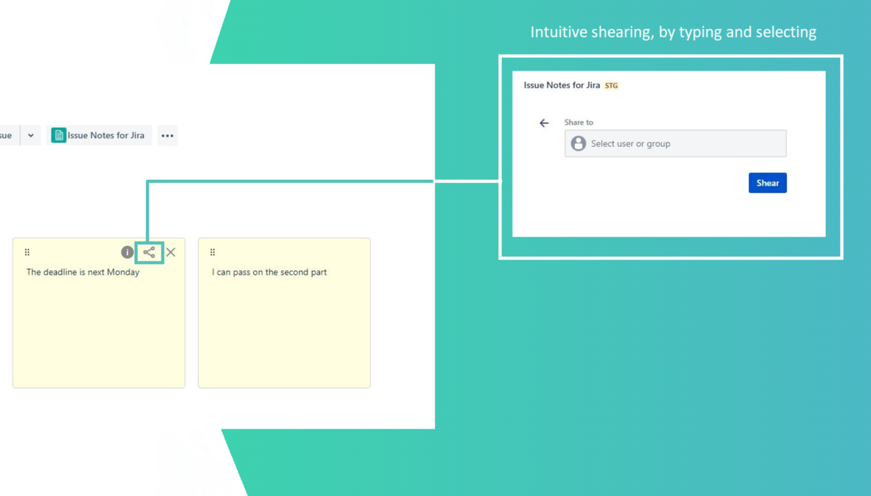Open the three-dots more actions menu
This screenshot has height=496, width=871.
(x=167, y=136)
